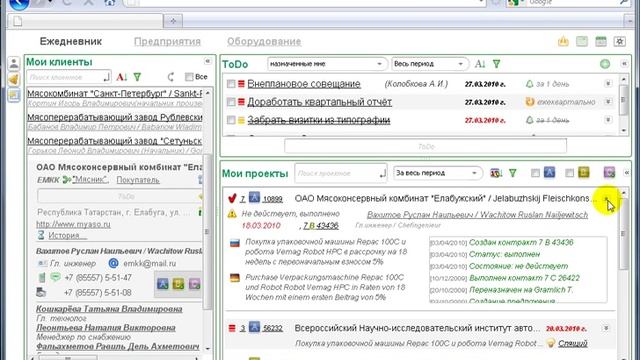Viewport: 640px width, 360px height.
Task: Sort the Мои клиенты list alphabetically
Action: click(x=122, y=77)
